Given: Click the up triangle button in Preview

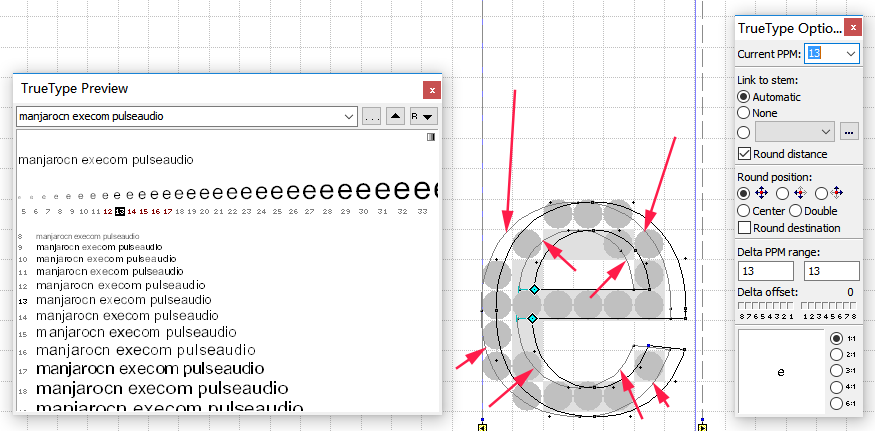Looking at the screenshot, I should click(395, 117).
